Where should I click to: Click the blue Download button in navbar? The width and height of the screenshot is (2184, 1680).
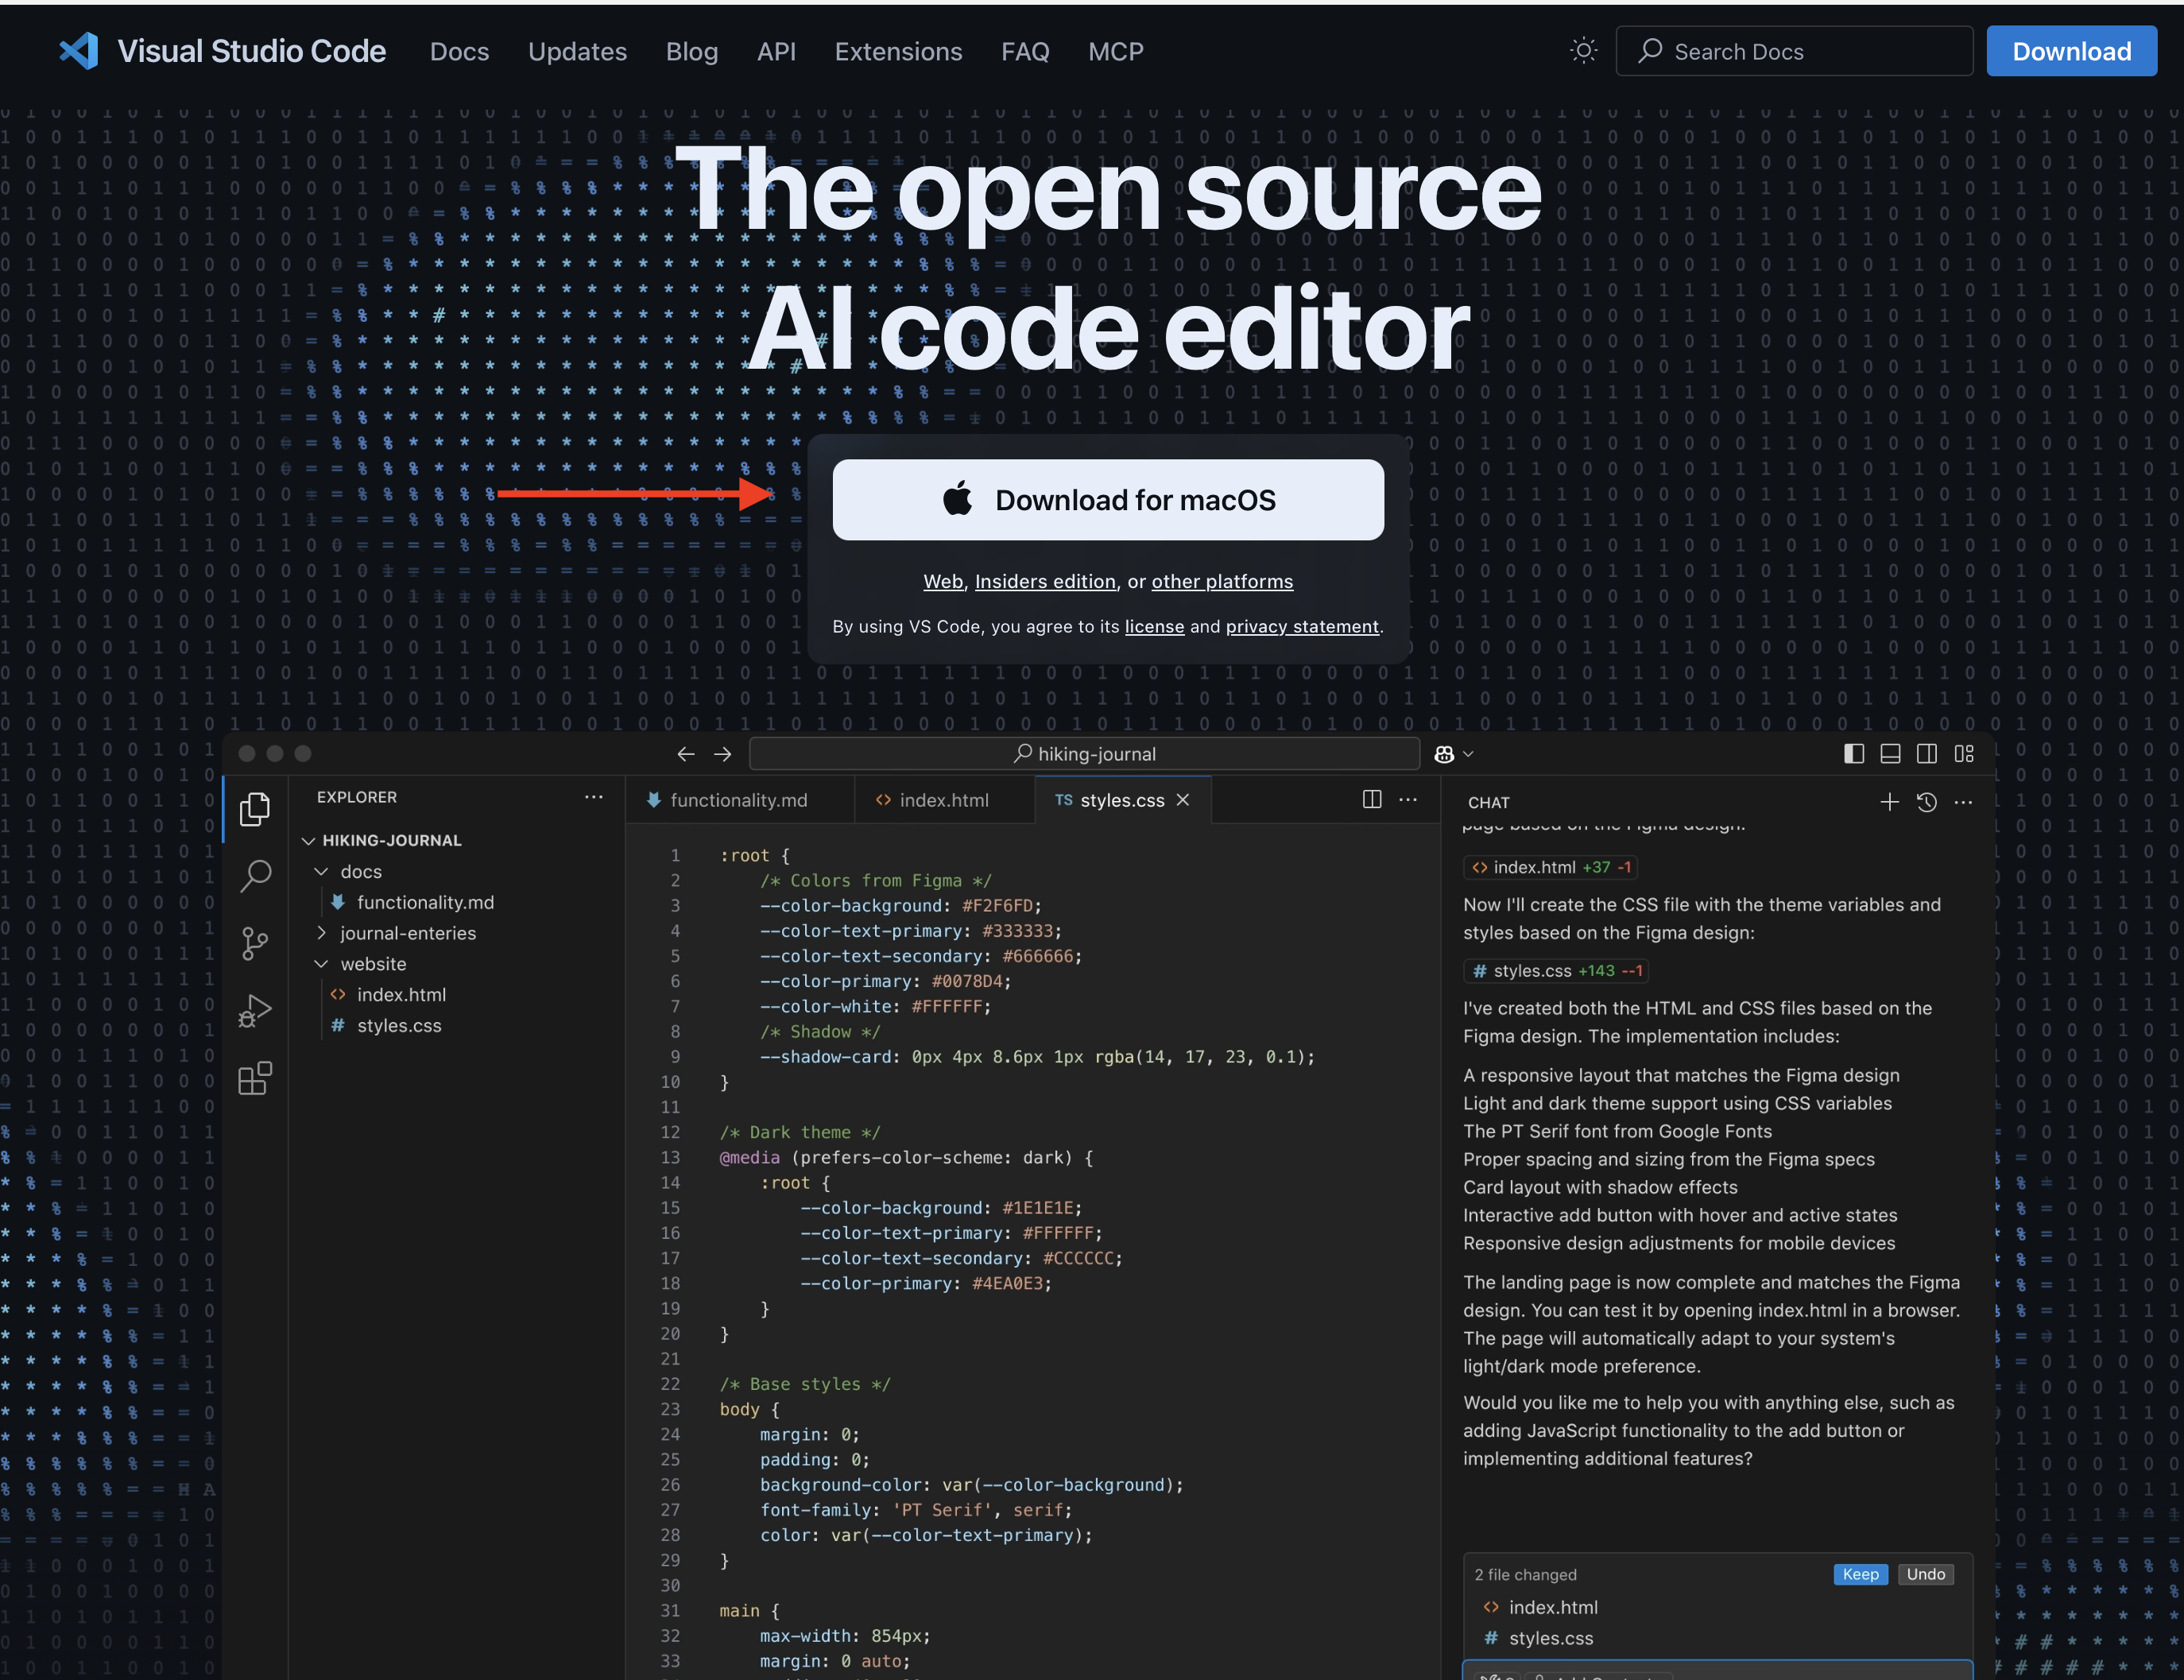2071,51
